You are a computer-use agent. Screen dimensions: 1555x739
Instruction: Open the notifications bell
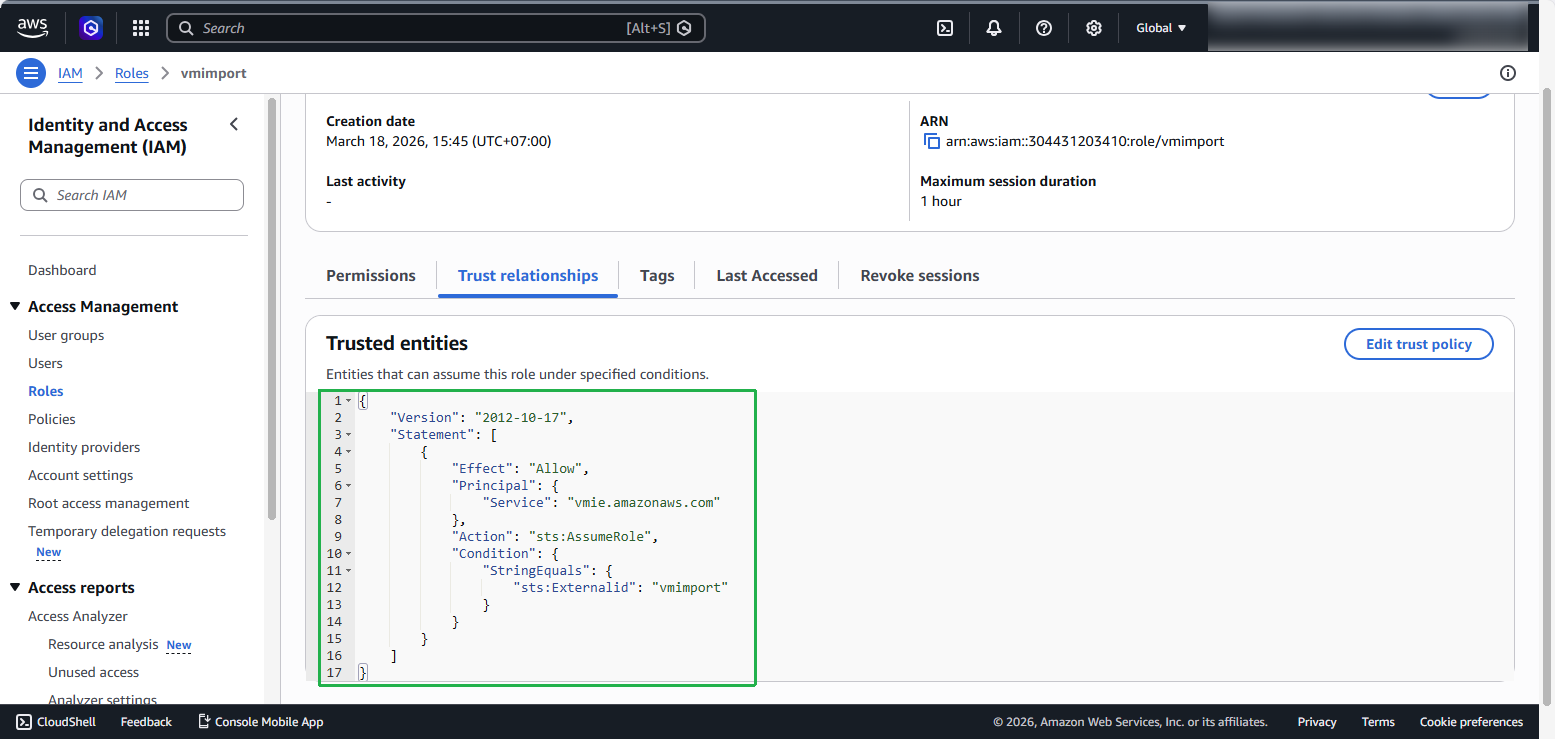tap(994, 28)
